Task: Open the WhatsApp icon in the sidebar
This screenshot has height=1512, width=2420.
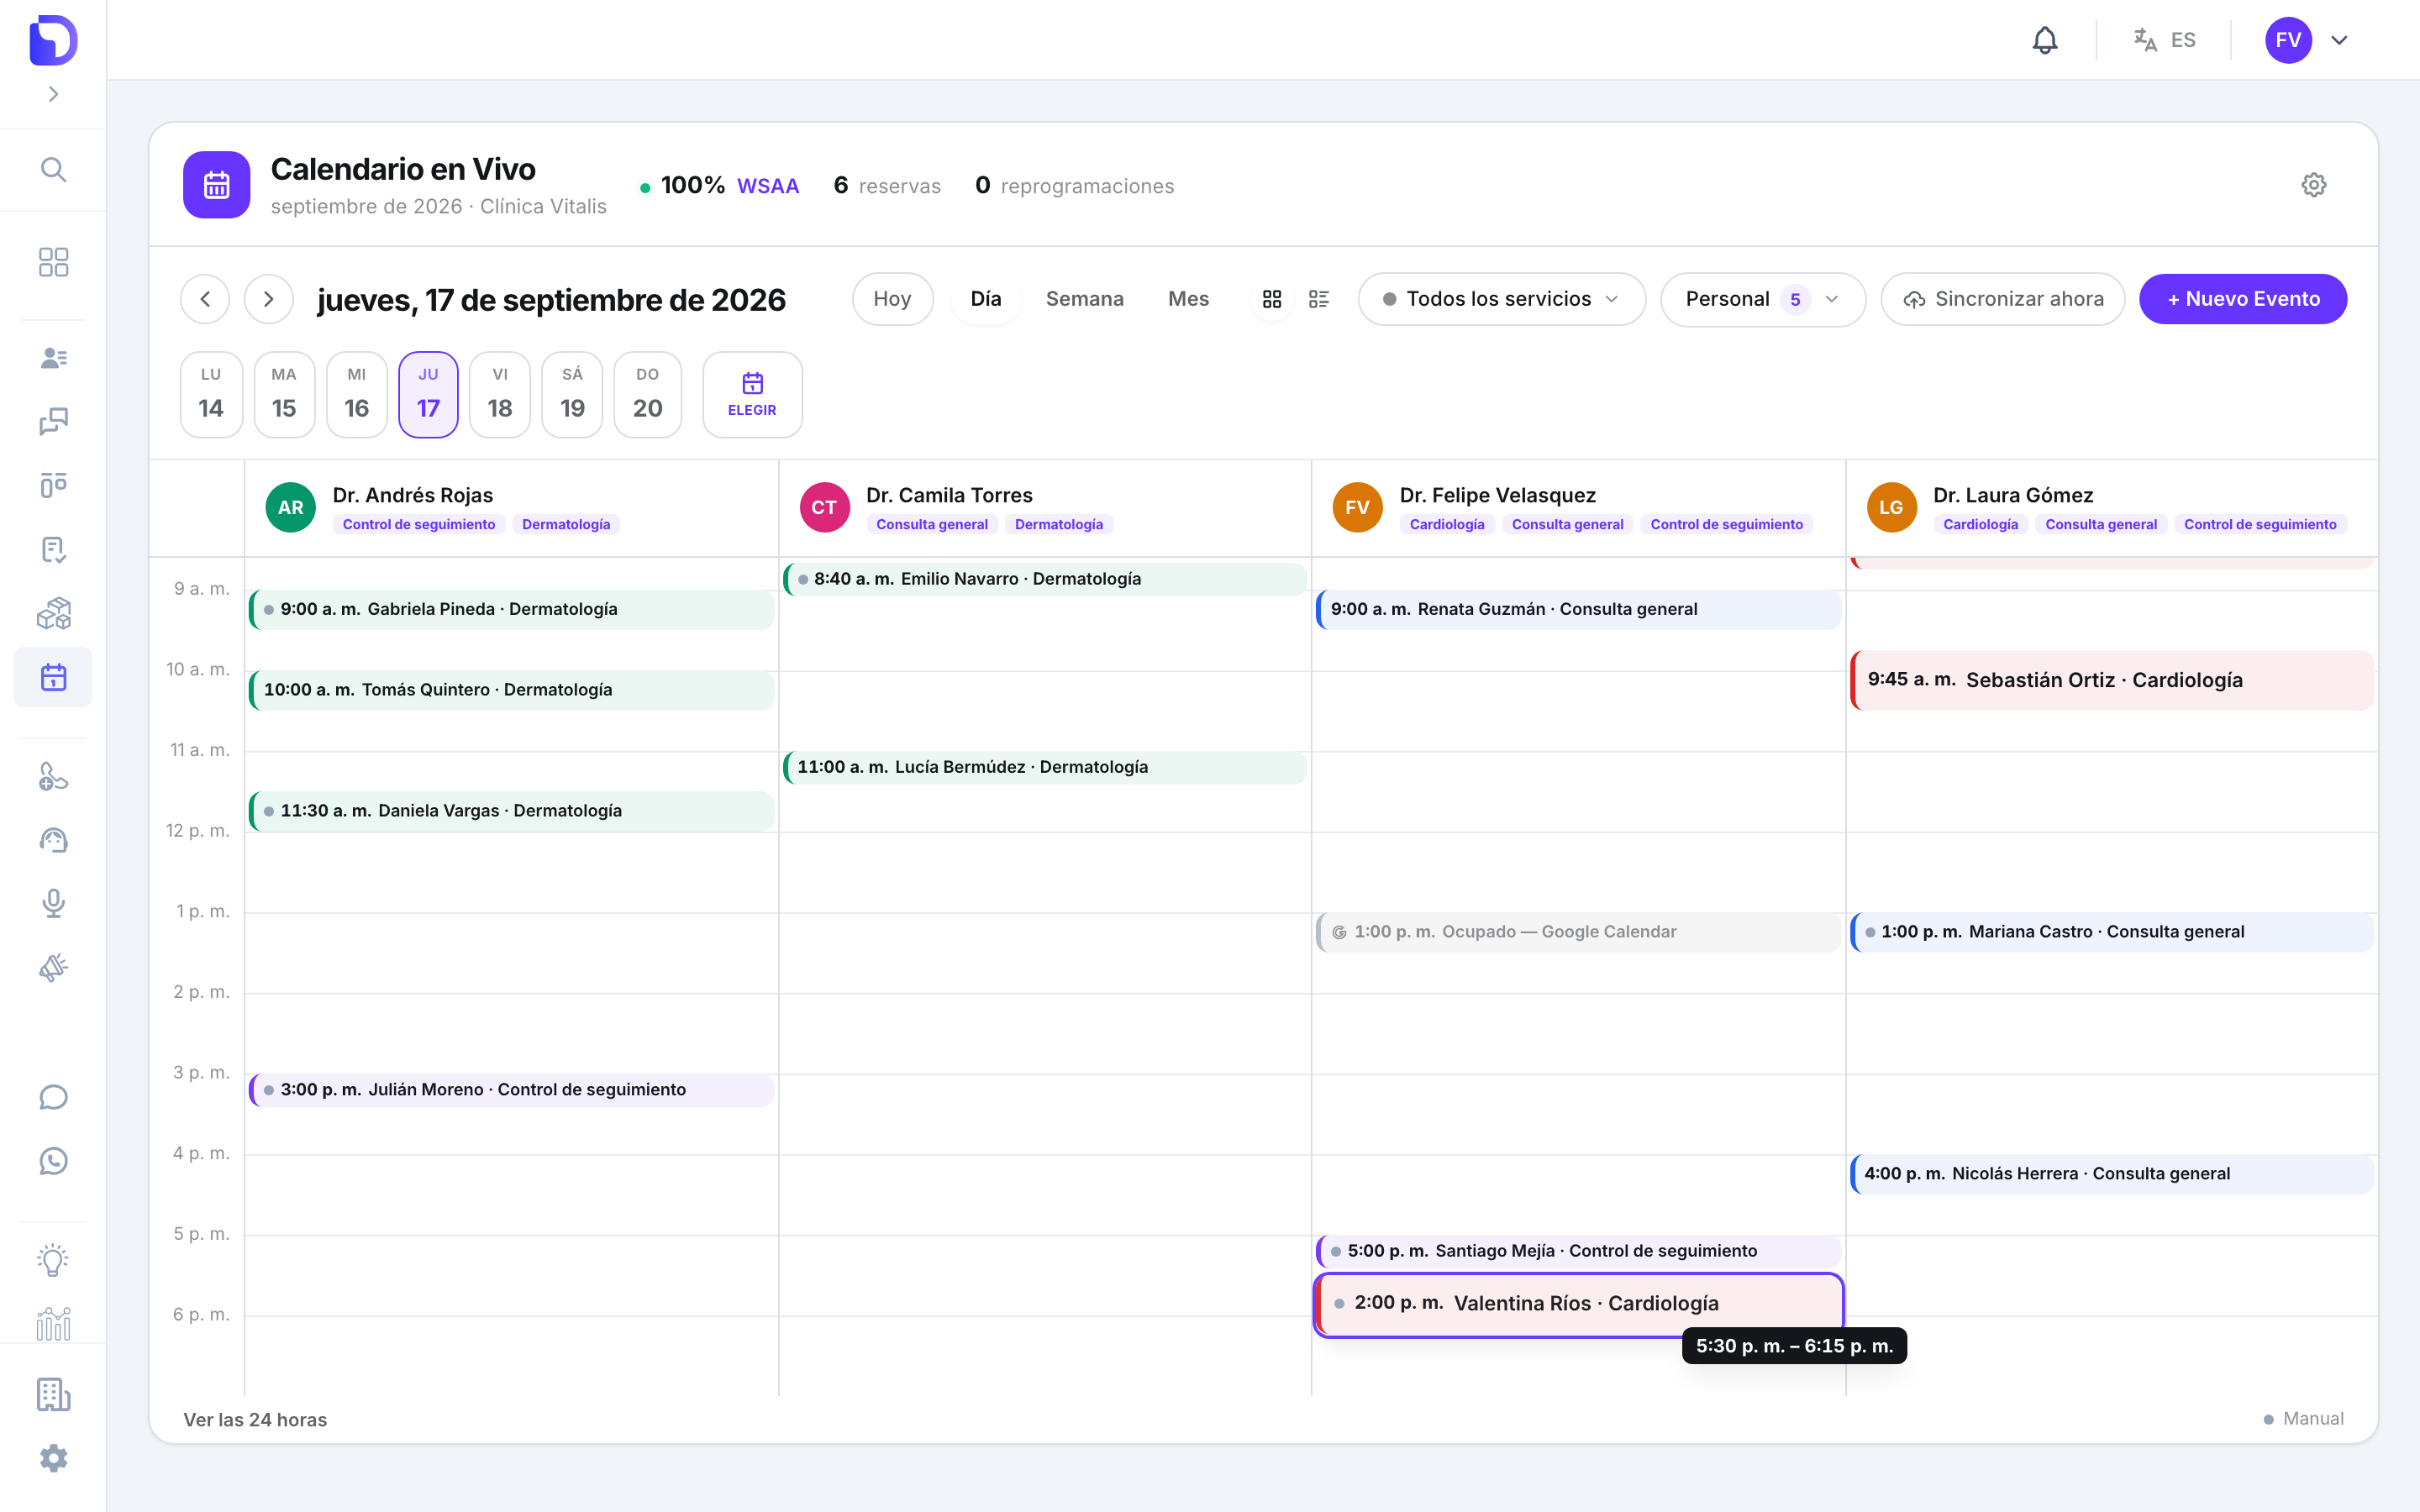Action: click(x=53, y=1161)
